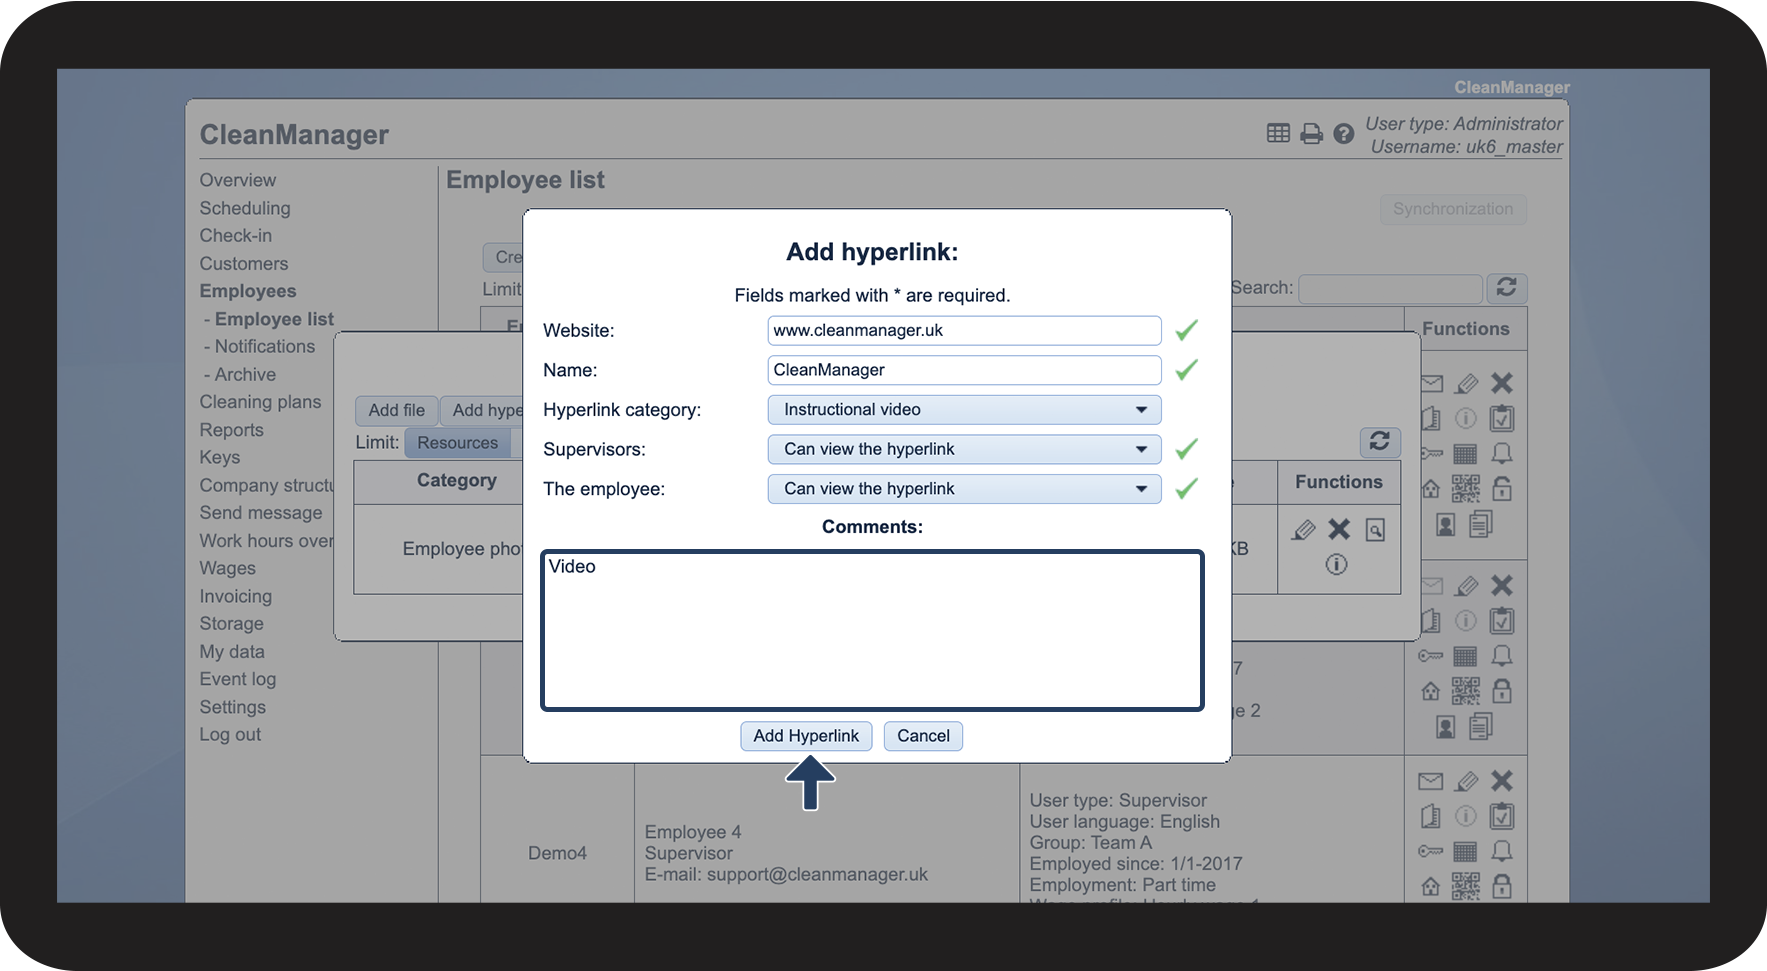Image resolution: width=1767 pixels, height=971 pixels.
Task: Select Notifications under Employees
Action: tap(265, 347)
